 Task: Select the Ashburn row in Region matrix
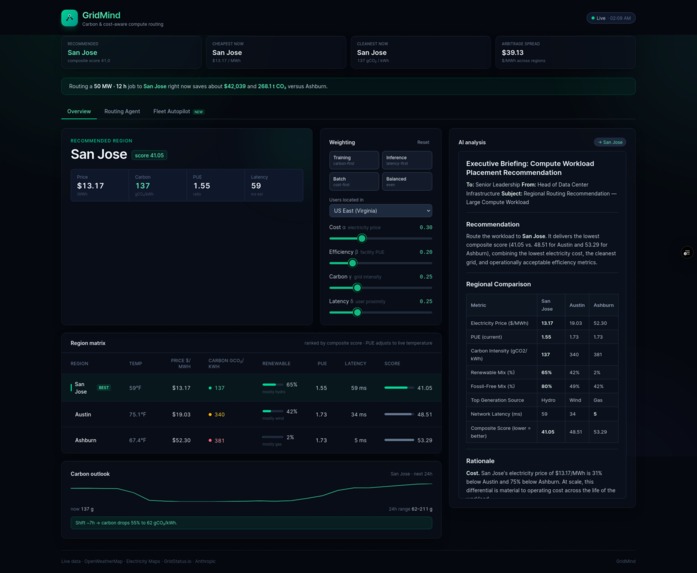coord(251,440)
